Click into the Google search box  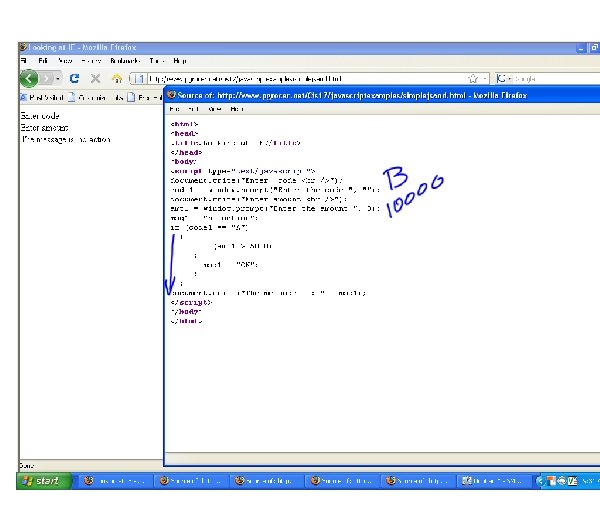coord(557,79)
